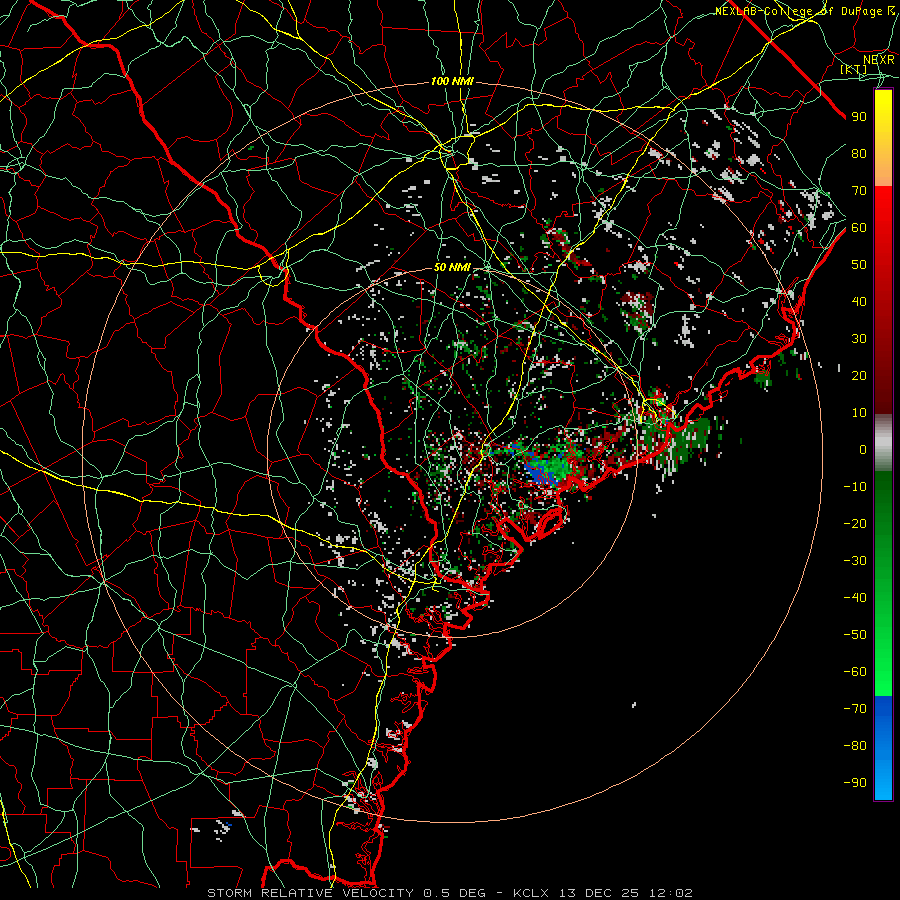Click the 40 value on velocity scale
This screenshot has height=900, width=900.
point(859,302)
